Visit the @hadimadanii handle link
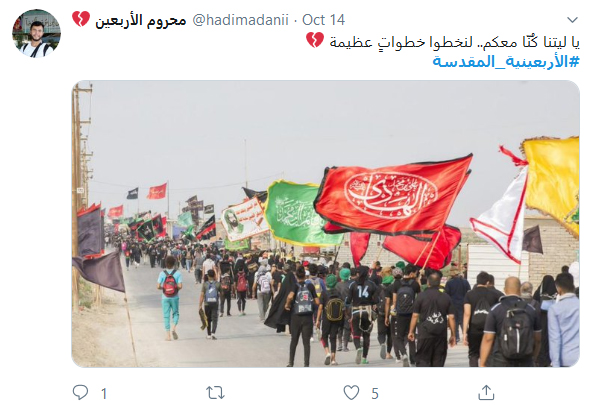 240,20
